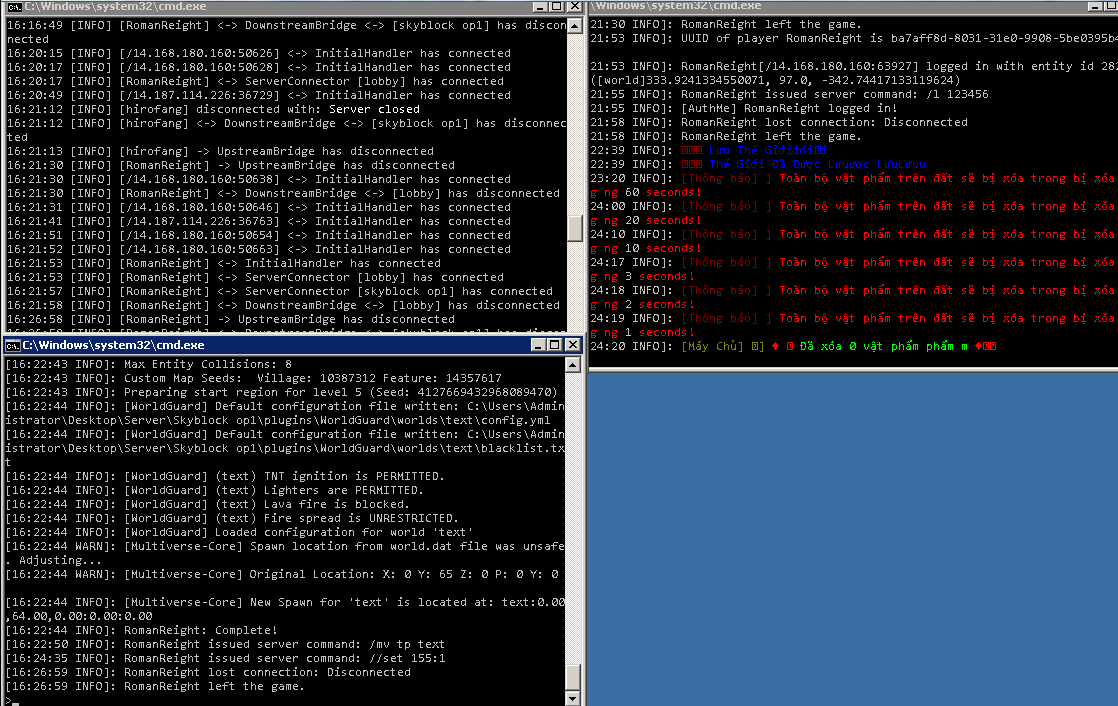Click the 'Loaded configuration for world 'text'' line
This screenshot has height=706, width=1118.
coord(240,533)
